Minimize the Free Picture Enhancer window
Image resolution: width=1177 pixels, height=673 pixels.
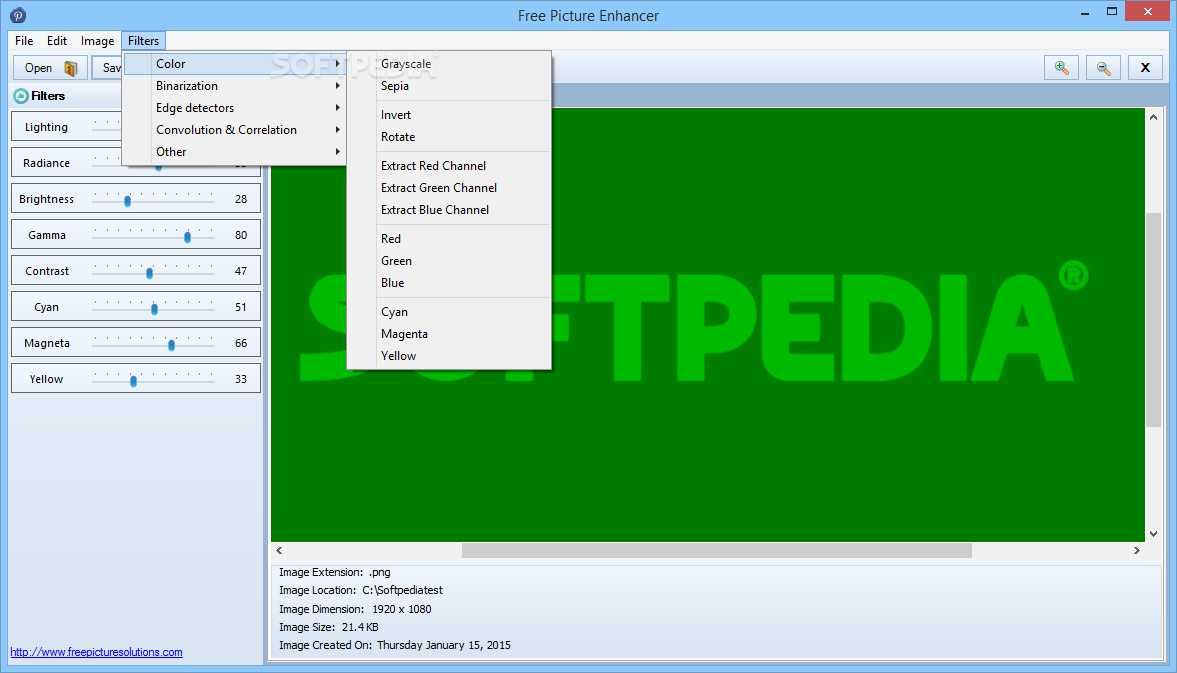(1085, 13)
